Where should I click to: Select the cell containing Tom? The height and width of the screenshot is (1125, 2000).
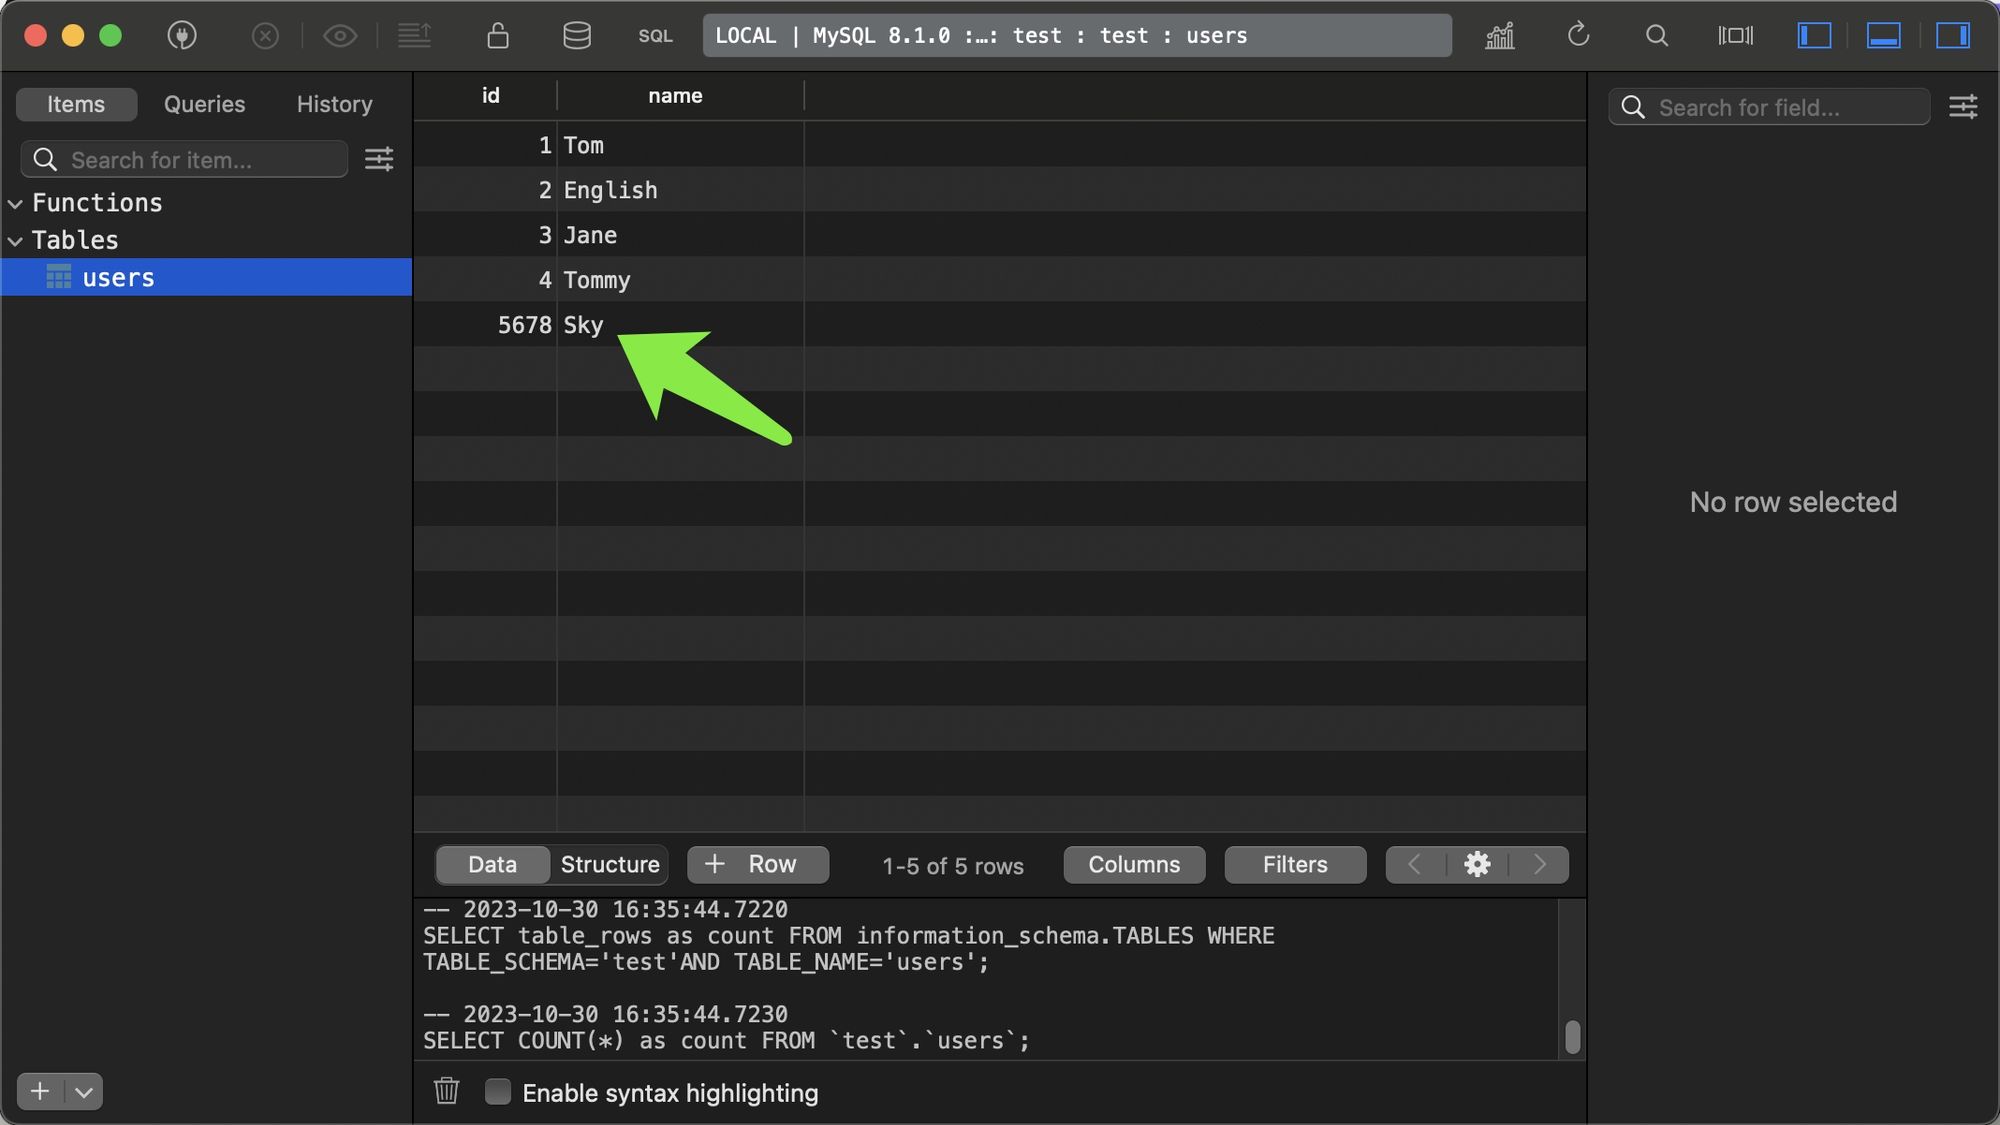(680, 145)
